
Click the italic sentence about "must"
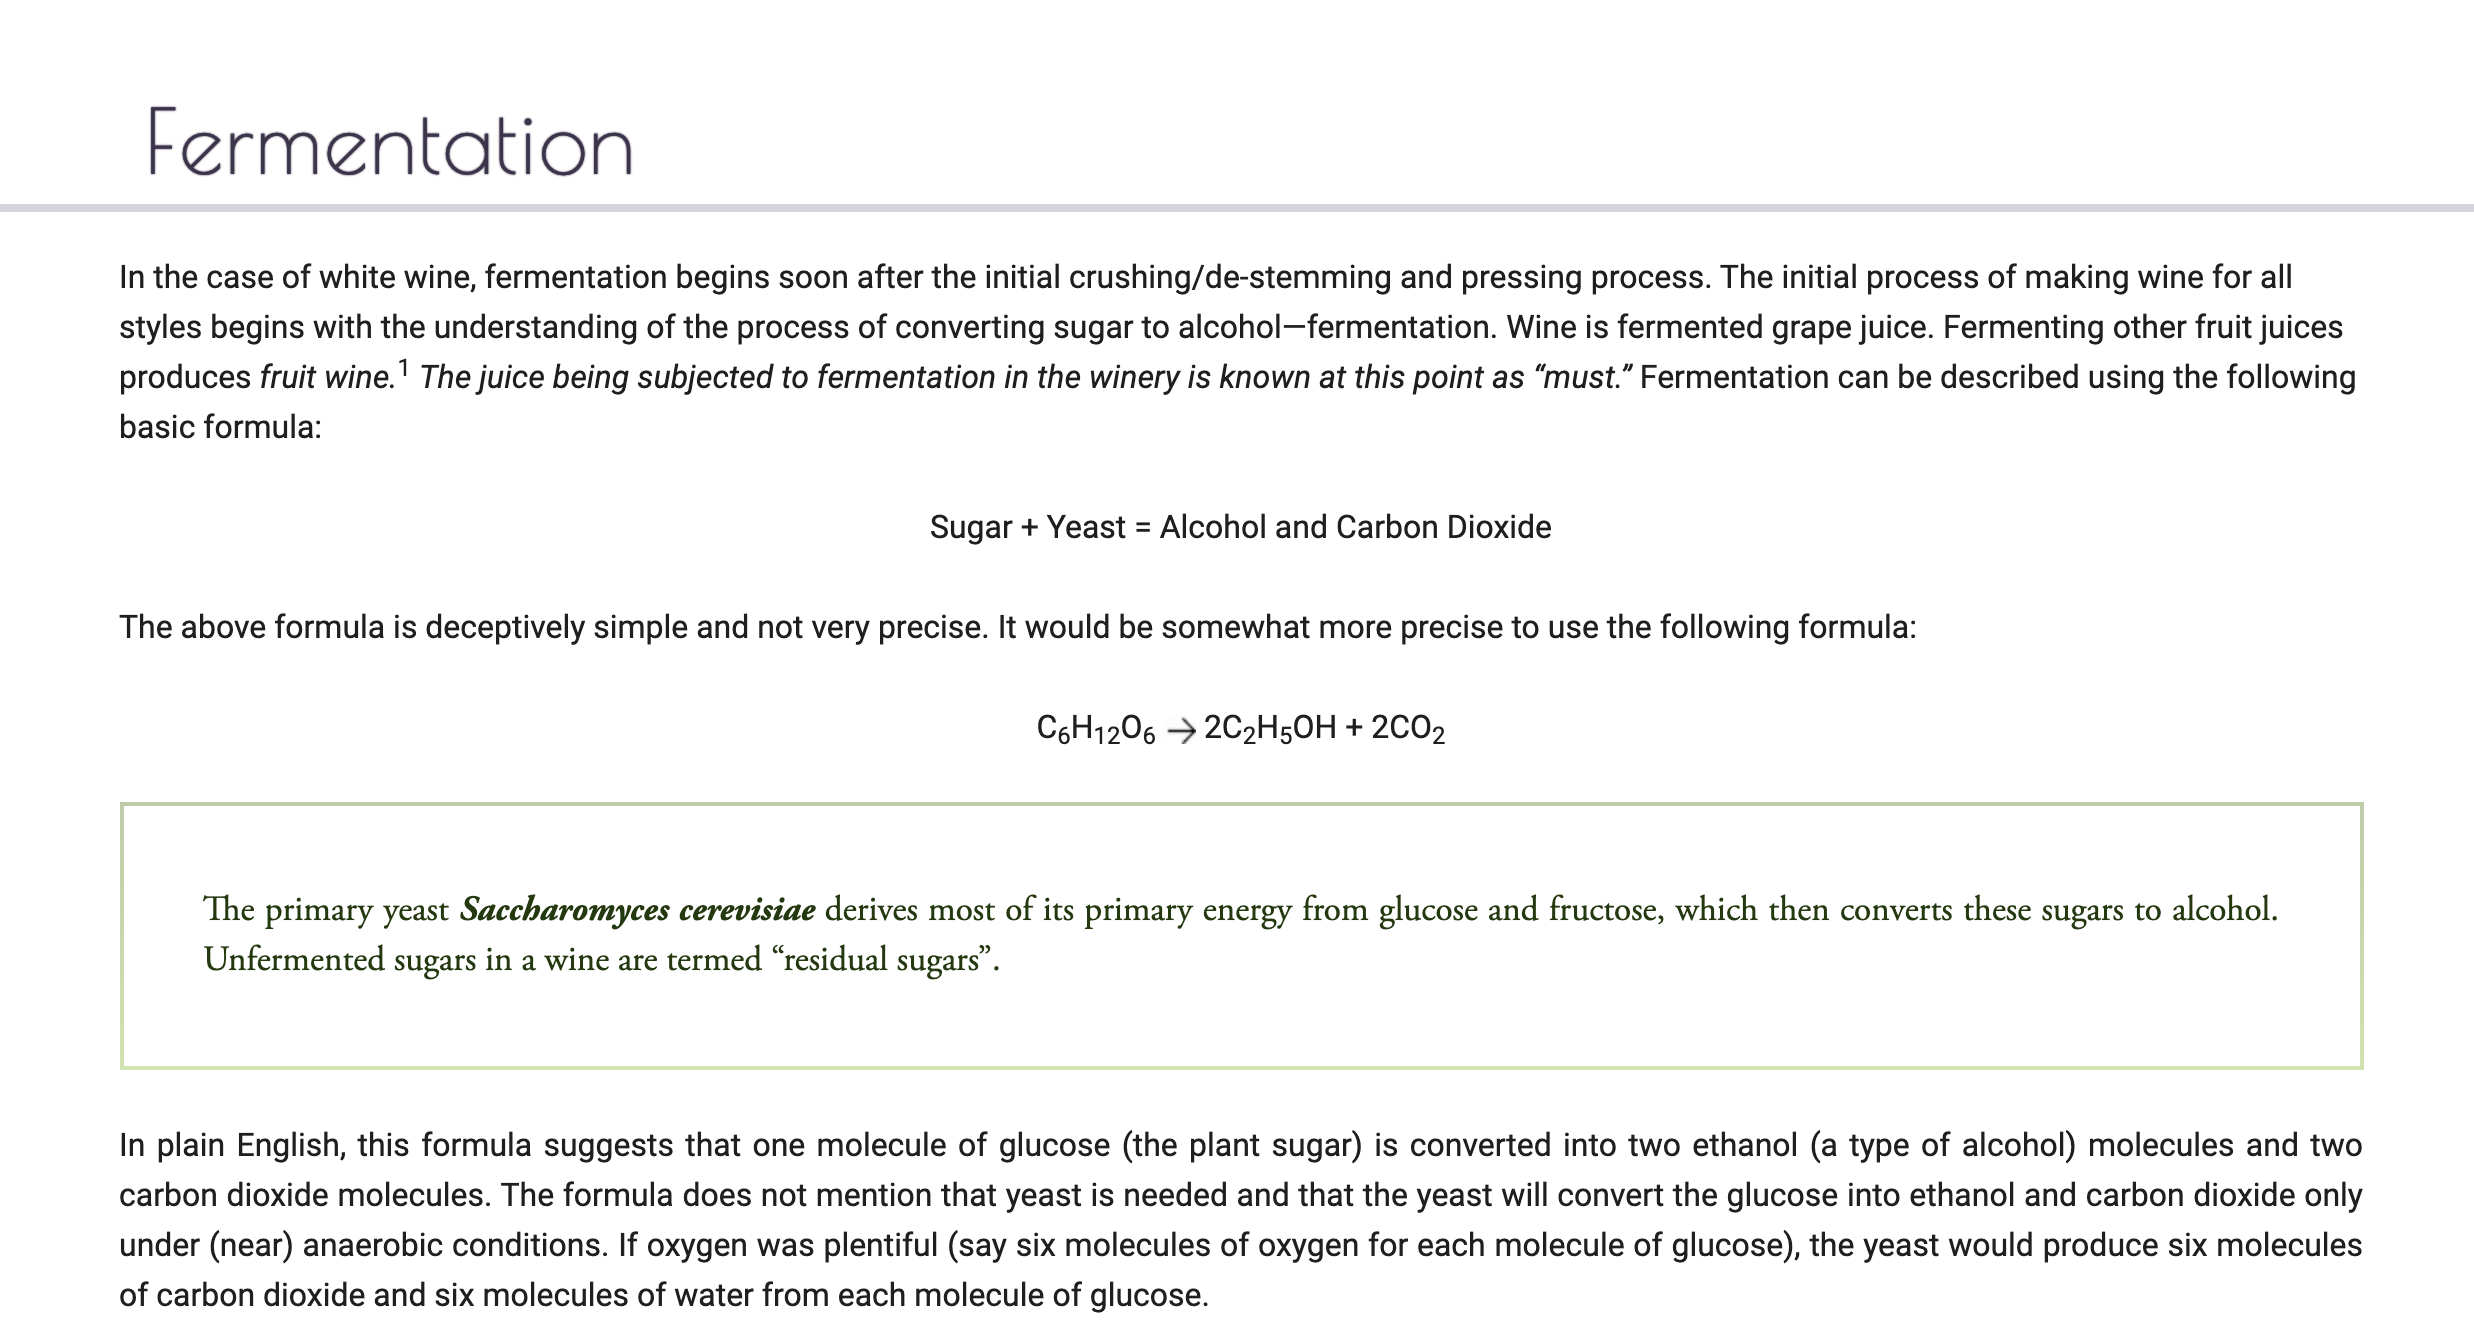pyautogui.click(x=1027, y=377)
